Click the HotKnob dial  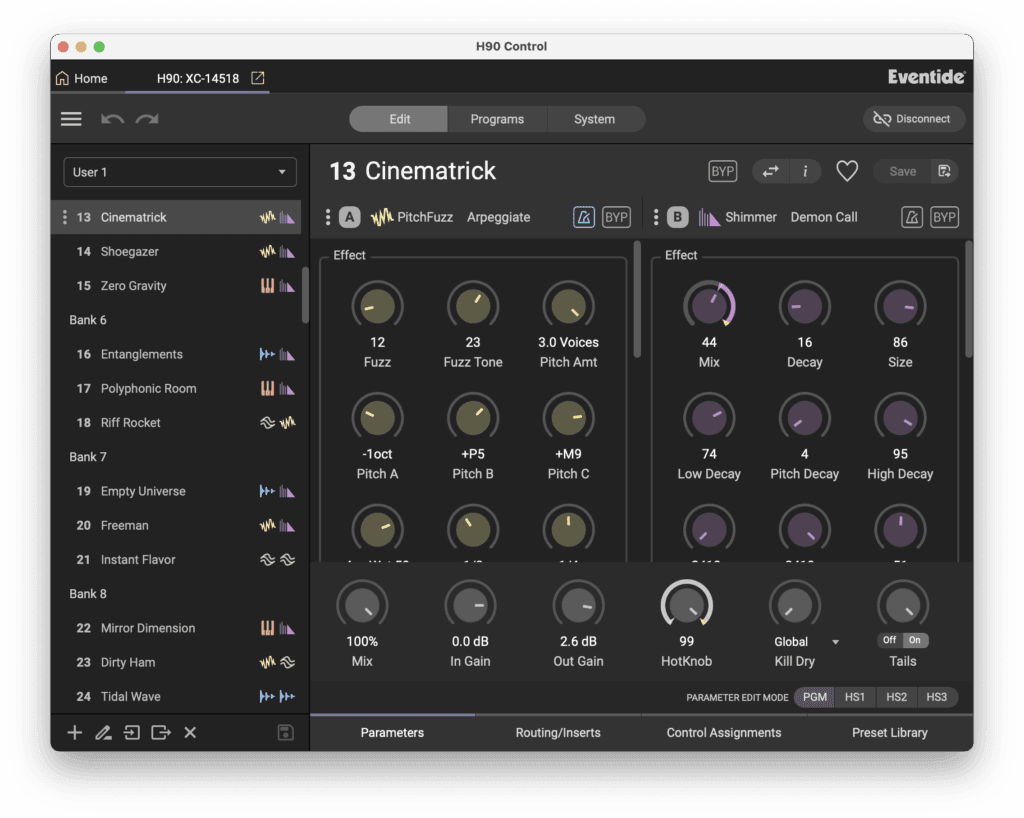pos(686,606)
